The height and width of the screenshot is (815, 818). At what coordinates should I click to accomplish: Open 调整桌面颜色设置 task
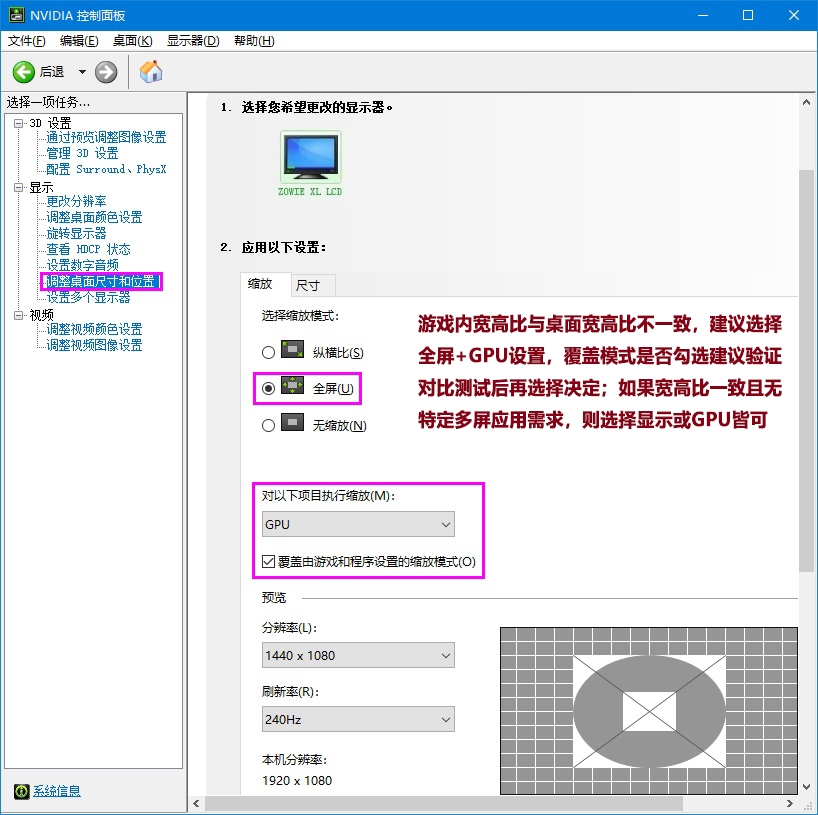tap(94, 217)
